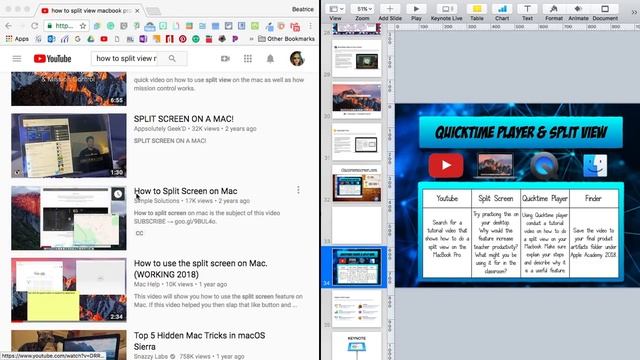Open the Keynote Zoom percentage dropdown
The image size is (640, 360).
(362, 12)
